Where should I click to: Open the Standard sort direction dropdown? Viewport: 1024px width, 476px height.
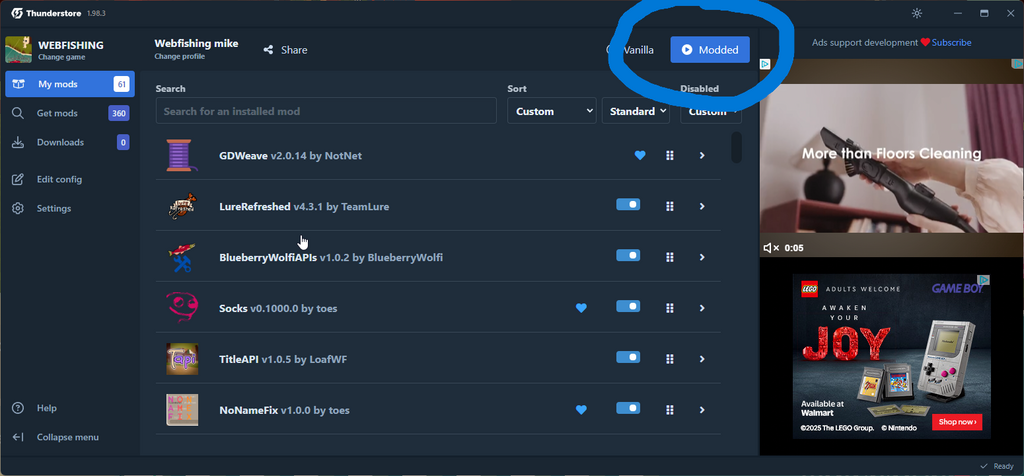click(636, 111)
